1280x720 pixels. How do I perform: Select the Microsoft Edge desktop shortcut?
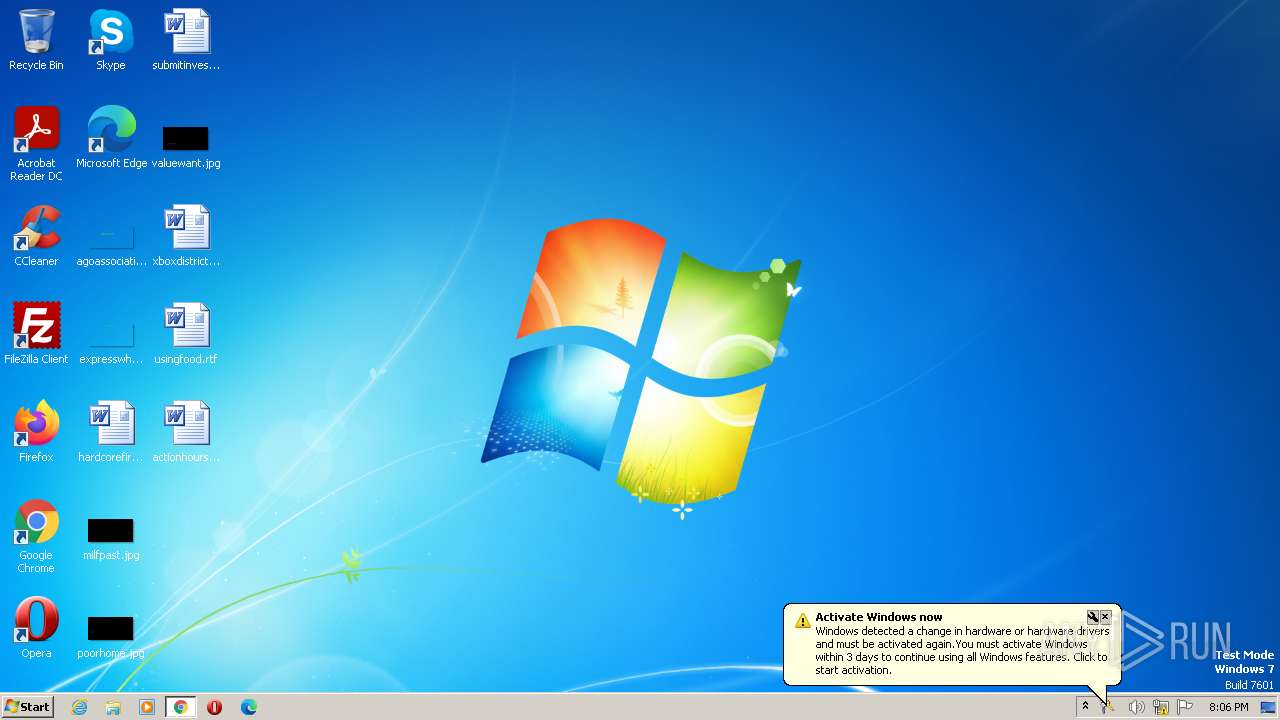coord(111,138)
